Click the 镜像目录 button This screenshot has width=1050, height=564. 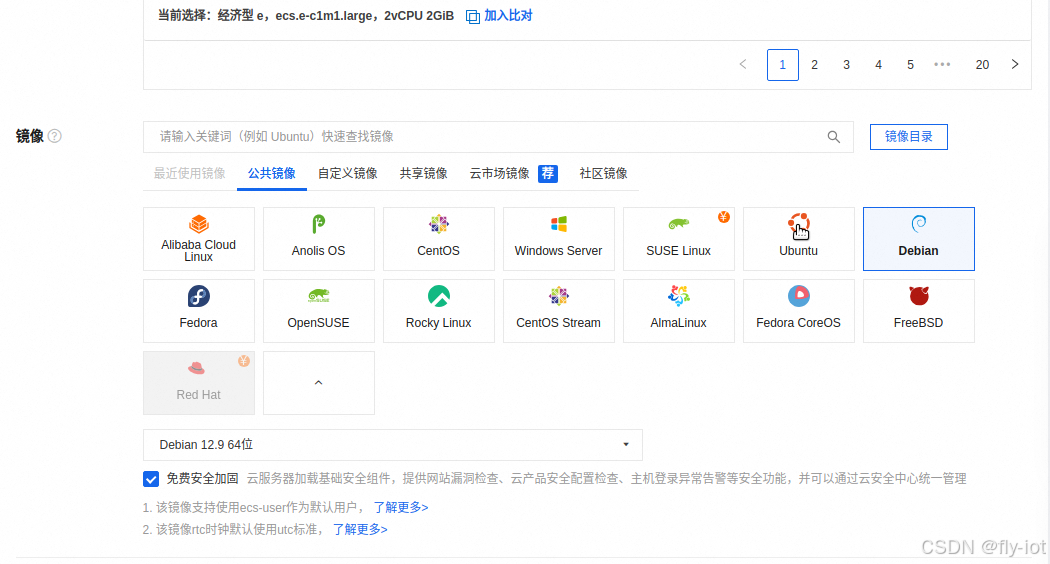[x=909, y=137]
